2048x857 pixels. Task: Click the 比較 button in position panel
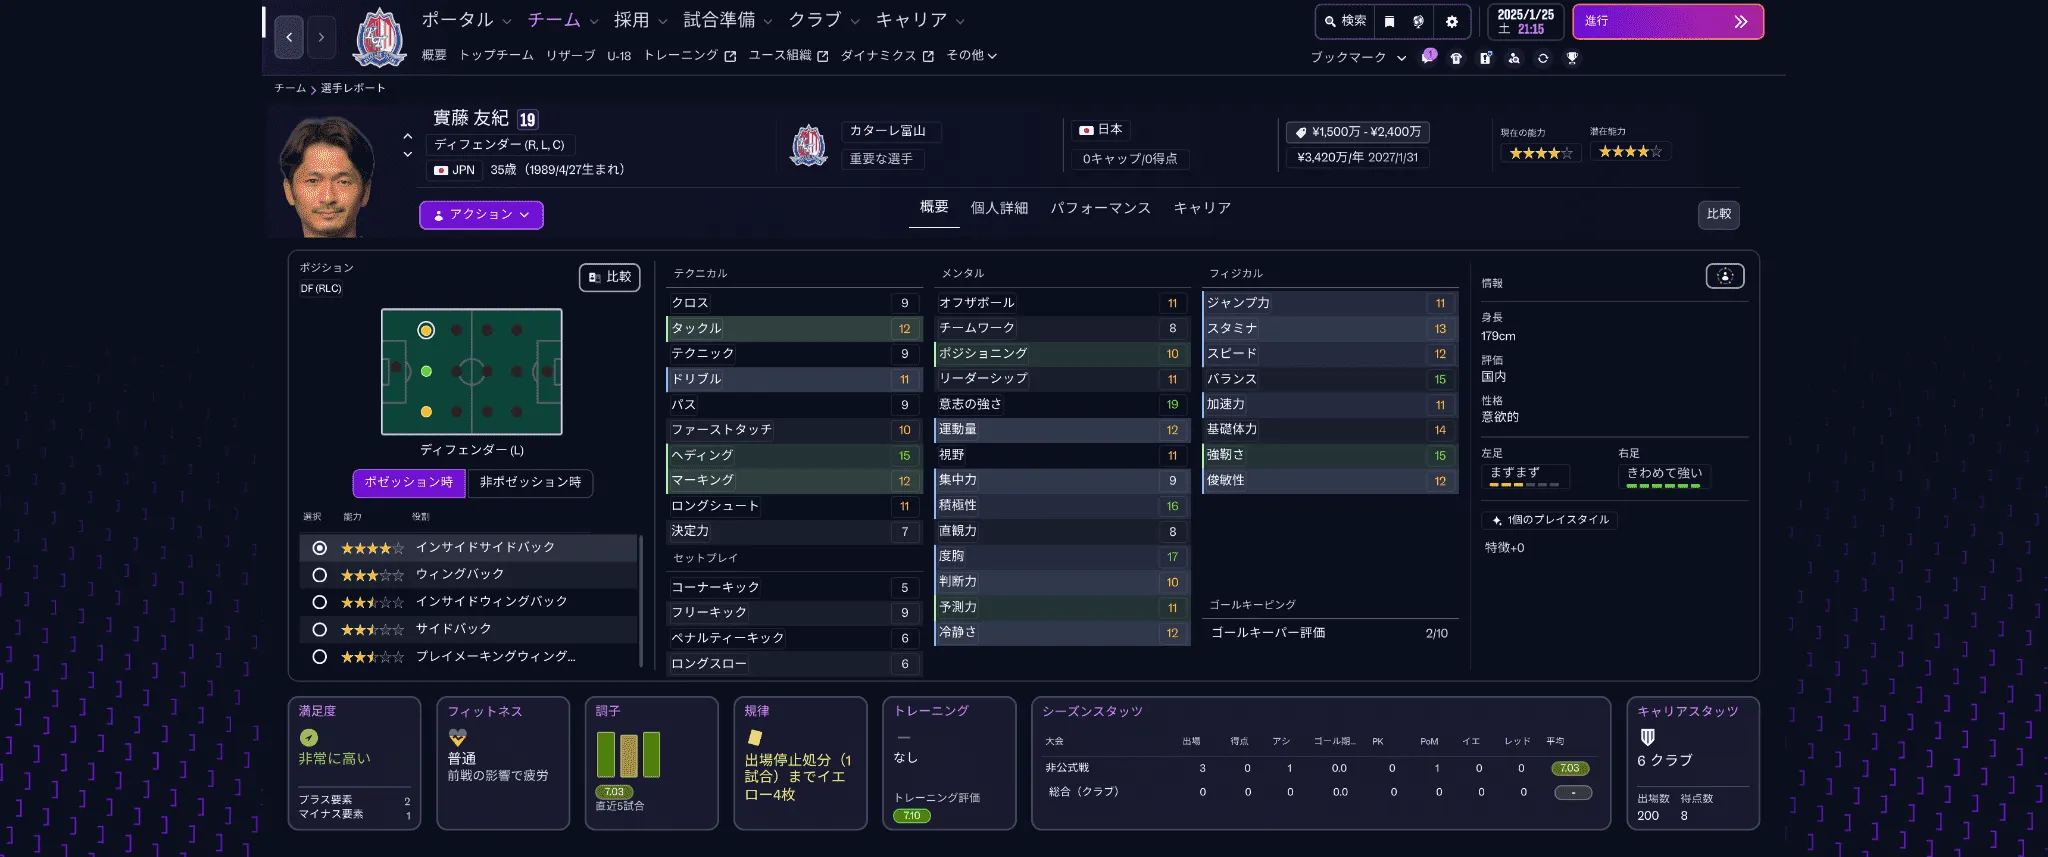coord(610,277)
